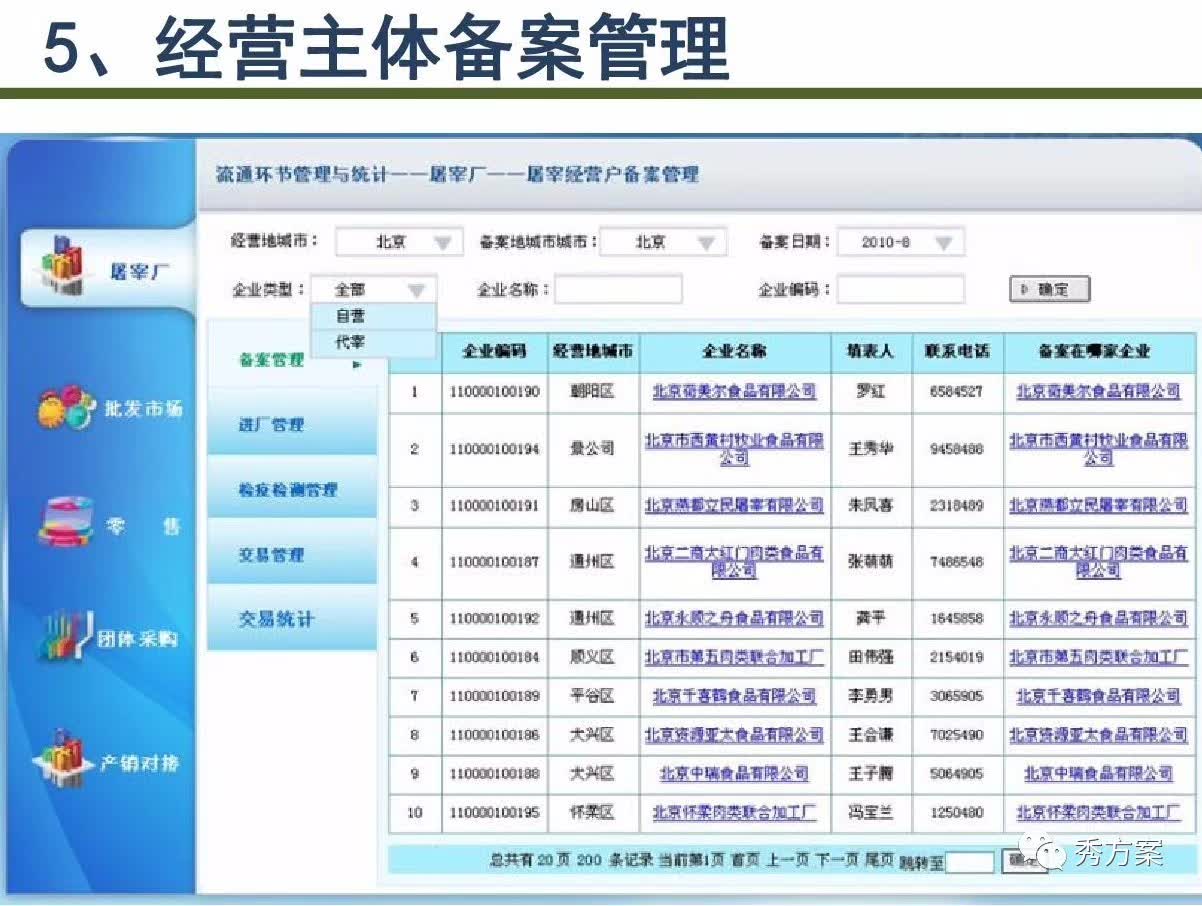This screenshot has width=1202, height=906.
Task: Select the 零售 sidebar icon
Action: pos(67,523)
